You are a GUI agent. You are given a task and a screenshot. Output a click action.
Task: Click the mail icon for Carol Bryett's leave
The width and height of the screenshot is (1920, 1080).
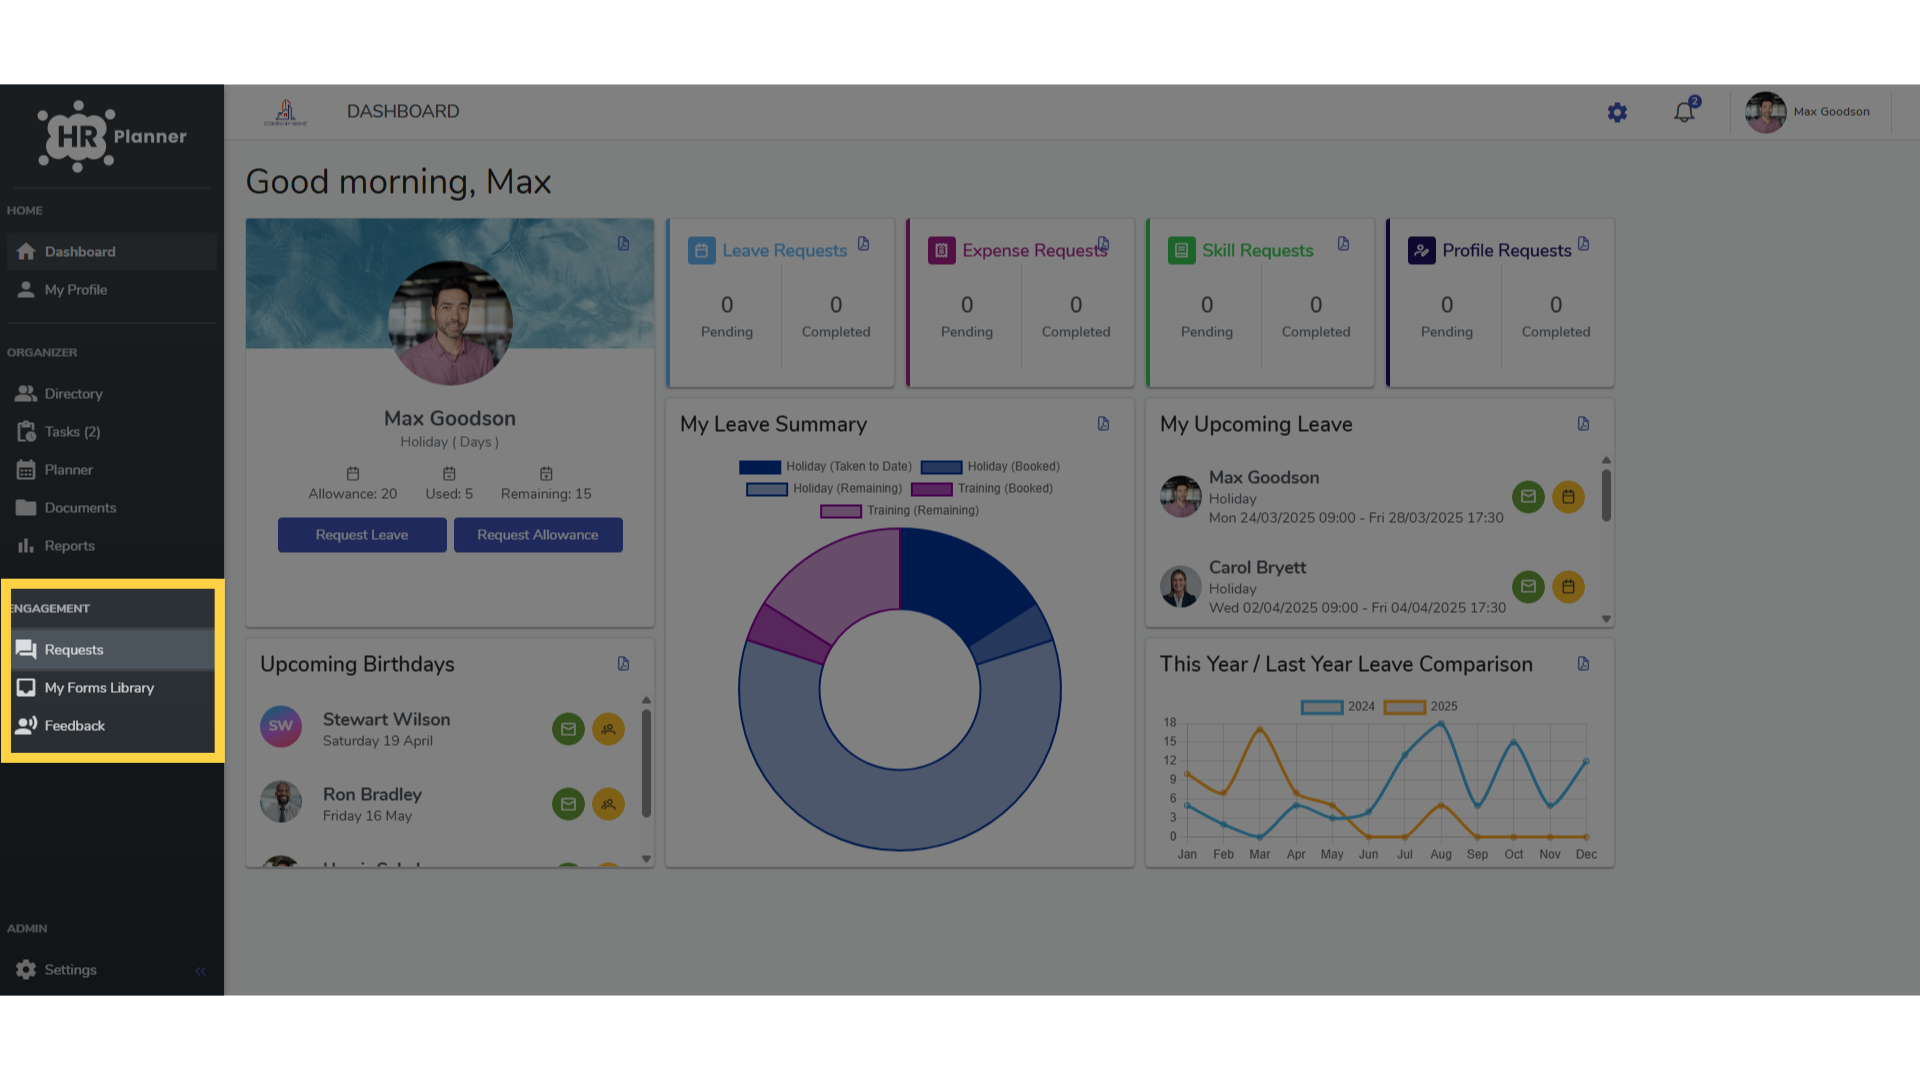pyautogui.click(x=1528, y=587)
